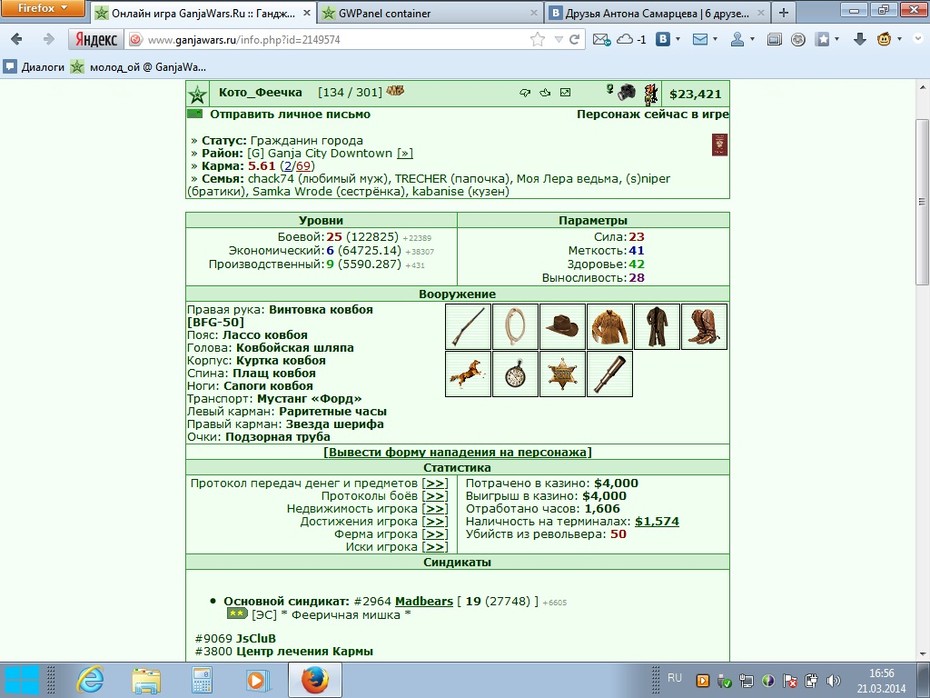Click the green star icon beside Кото_Феечка
Screen dimensions: 930x698
(x=198, y=94)
